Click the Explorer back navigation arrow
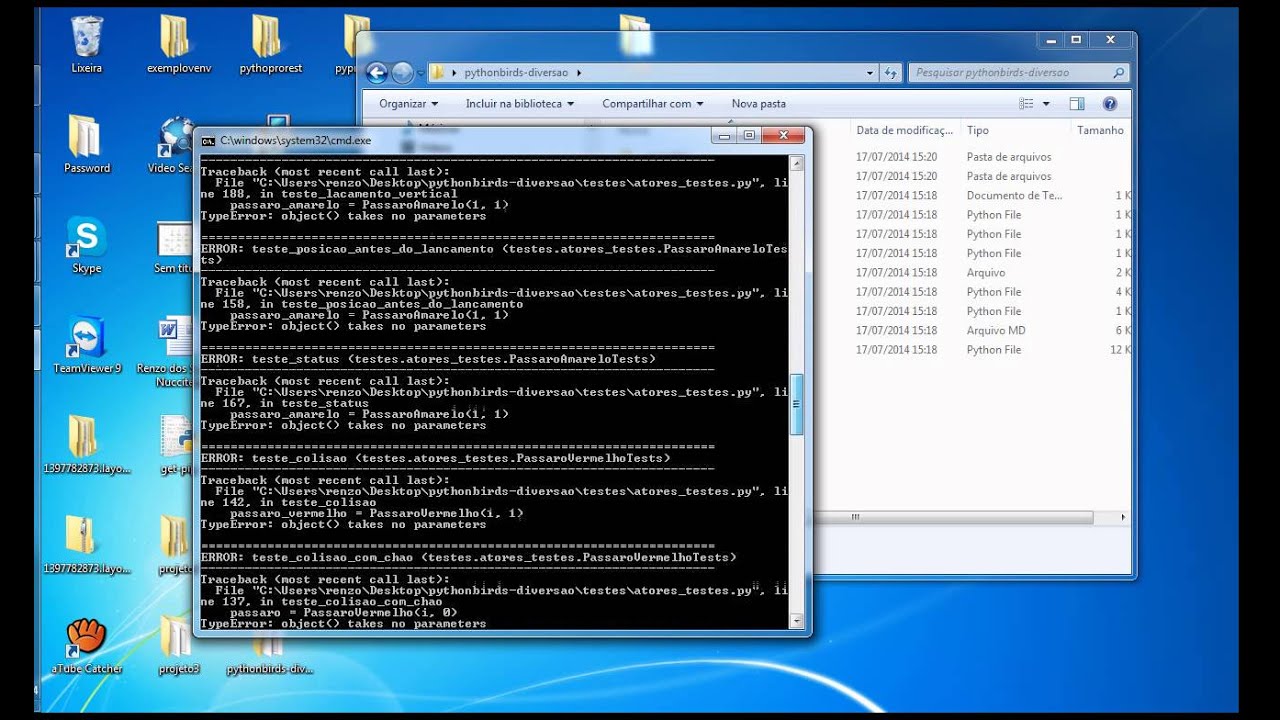 tap(376, 72)
